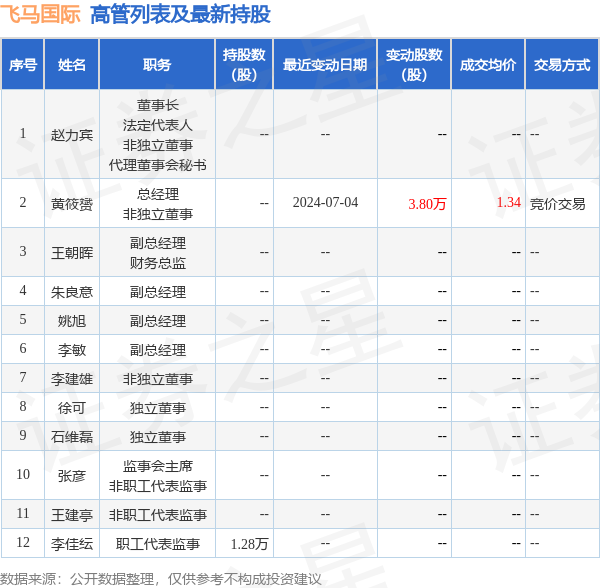
Task: Click the name 朱良意
Action: 72,292
